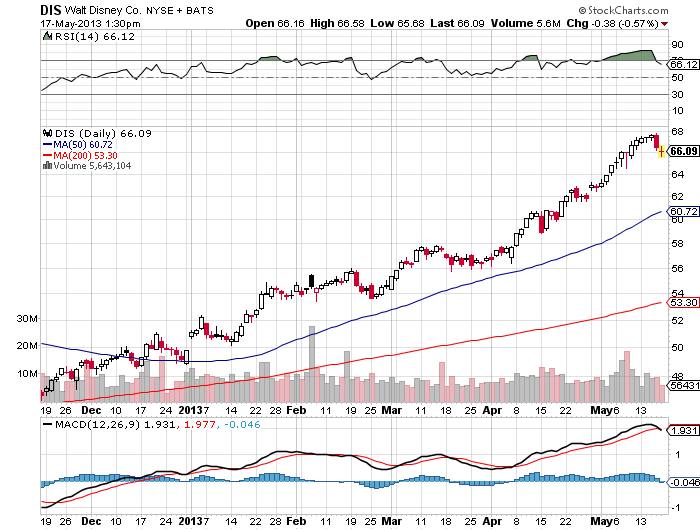Click the red MA(200) 53.30 legend
Screen dimensions: 700x530
tap(80, 155)
